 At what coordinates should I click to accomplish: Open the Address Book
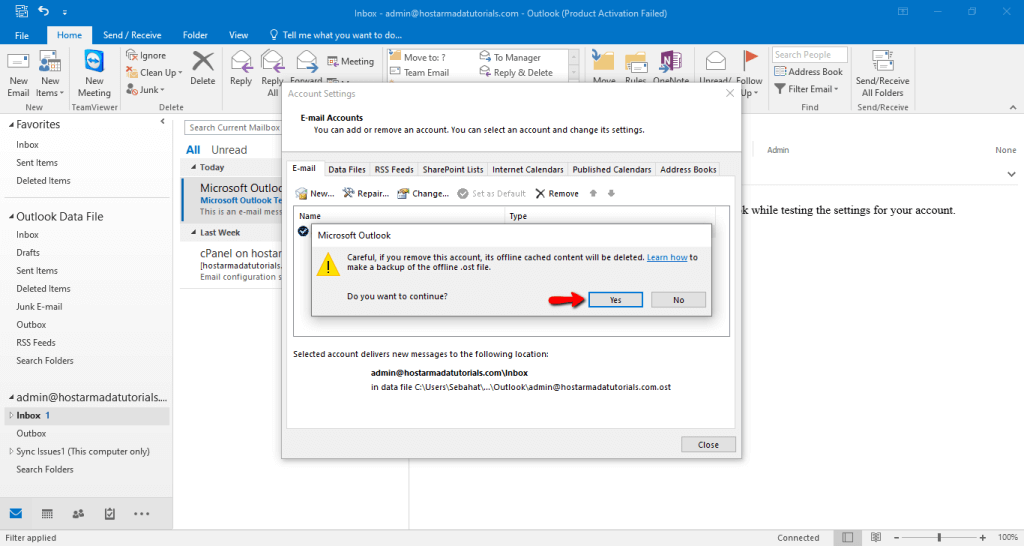(x=808, y=72)
